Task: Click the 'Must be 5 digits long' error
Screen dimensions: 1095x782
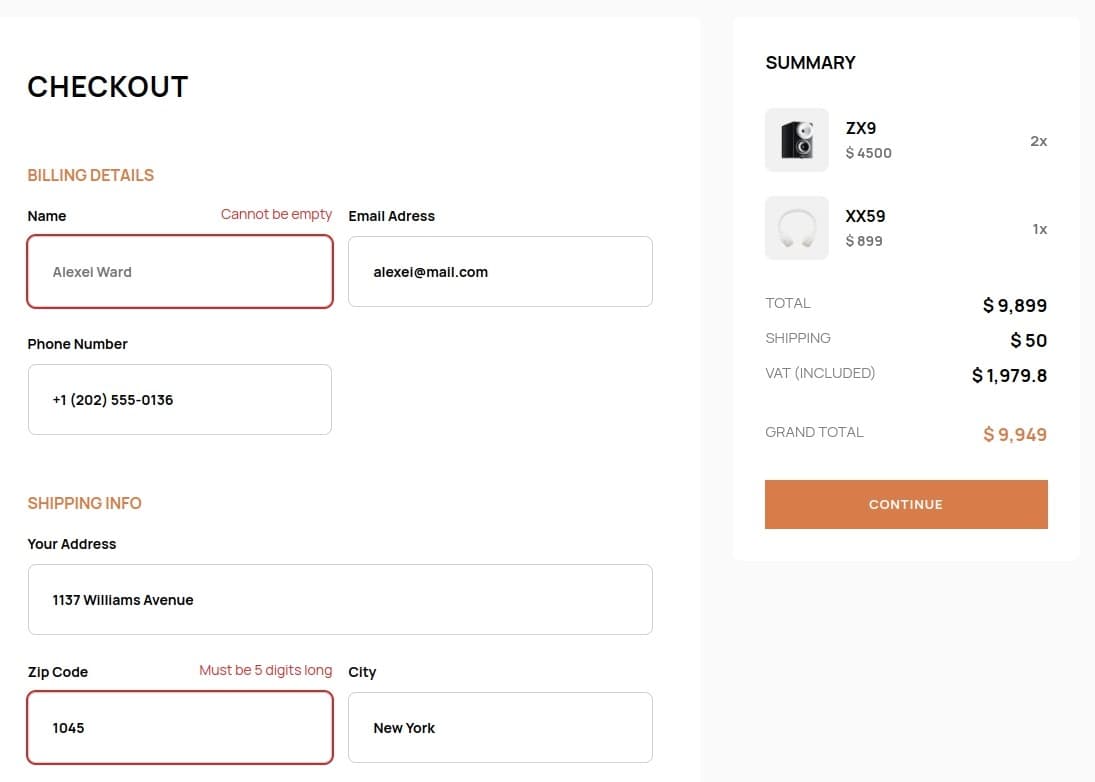Action: [x=265, y=670]
